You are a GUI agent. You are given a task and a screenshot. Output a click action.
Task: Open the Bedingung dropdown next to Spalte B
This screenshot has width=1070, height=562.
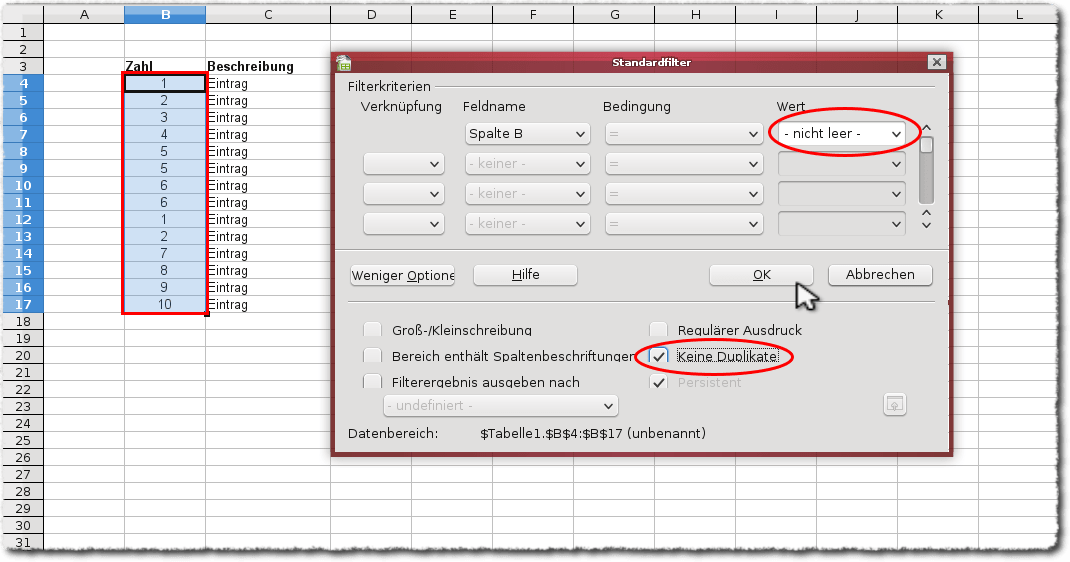tap(684, 134)
